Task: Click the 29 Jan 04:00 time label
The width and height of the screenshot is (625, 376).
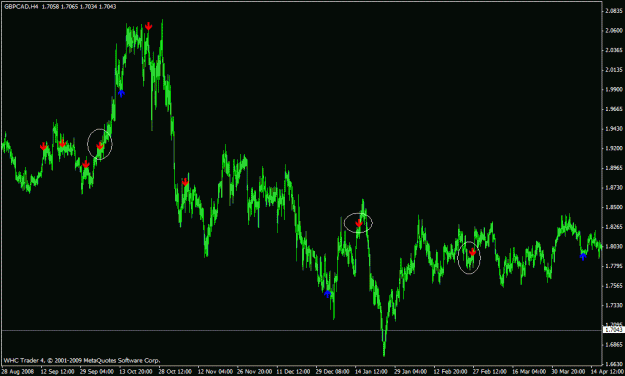Action: 411,372
